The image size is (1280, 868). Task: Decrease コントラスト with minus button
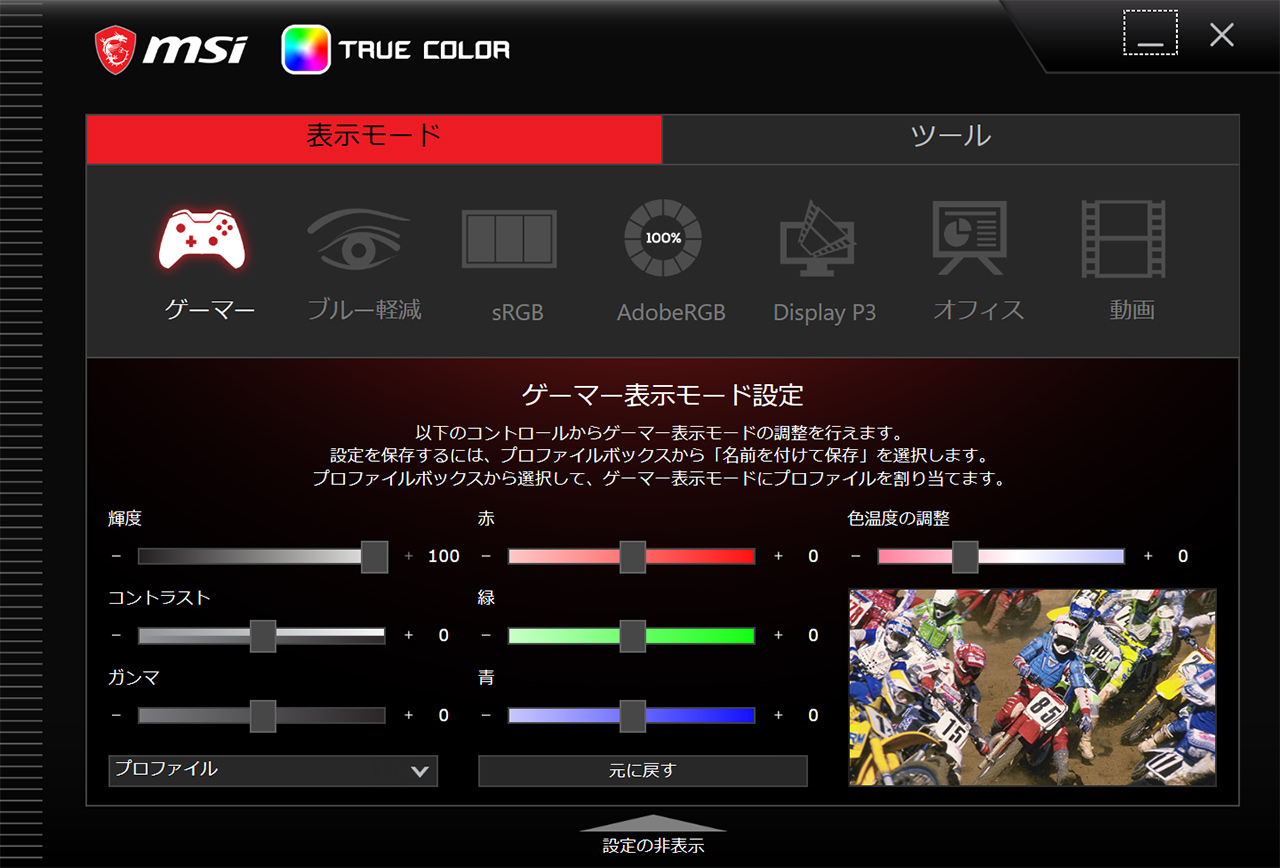[x=117, y=635]
